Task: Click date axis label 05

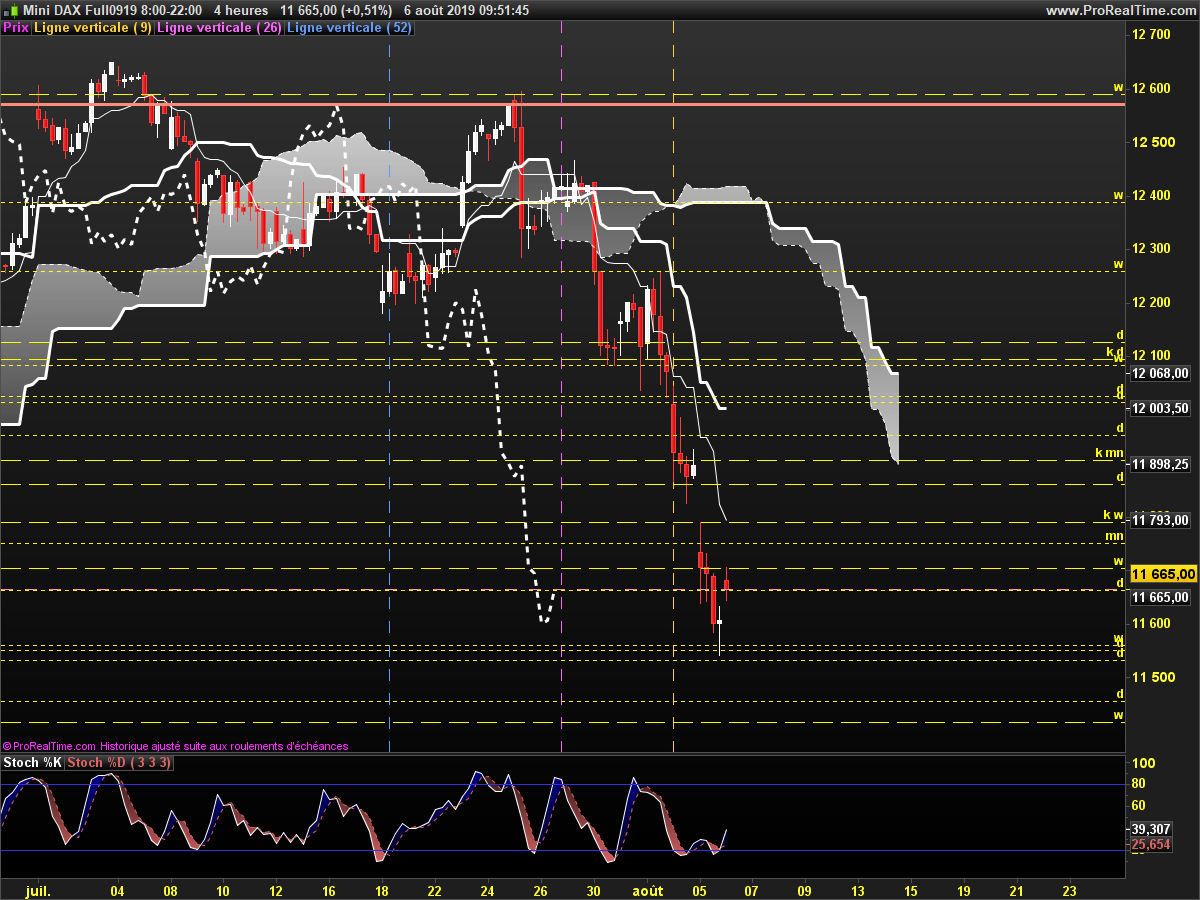Action: tap(699, 889)
